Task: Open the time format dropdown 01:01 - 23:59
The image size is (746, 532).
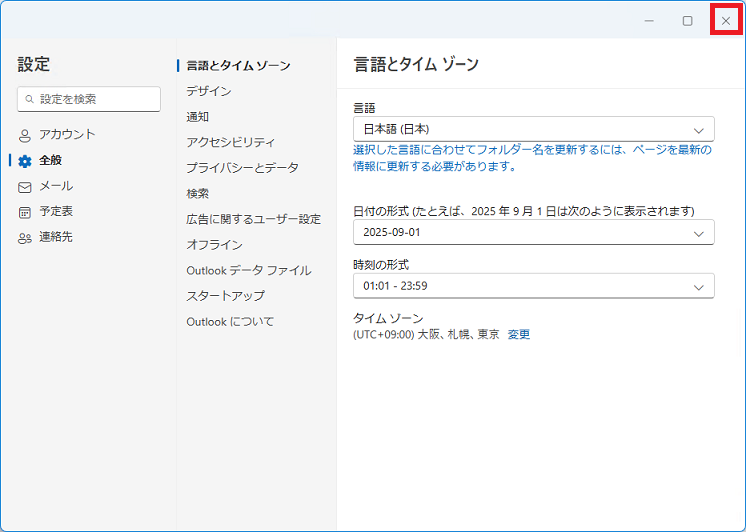Action: point(533,287)
